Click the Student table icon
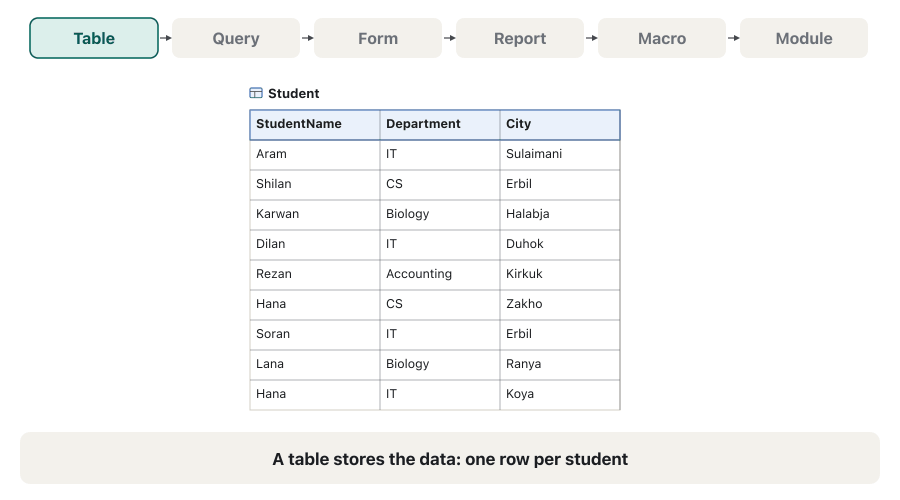 [256, 93]
